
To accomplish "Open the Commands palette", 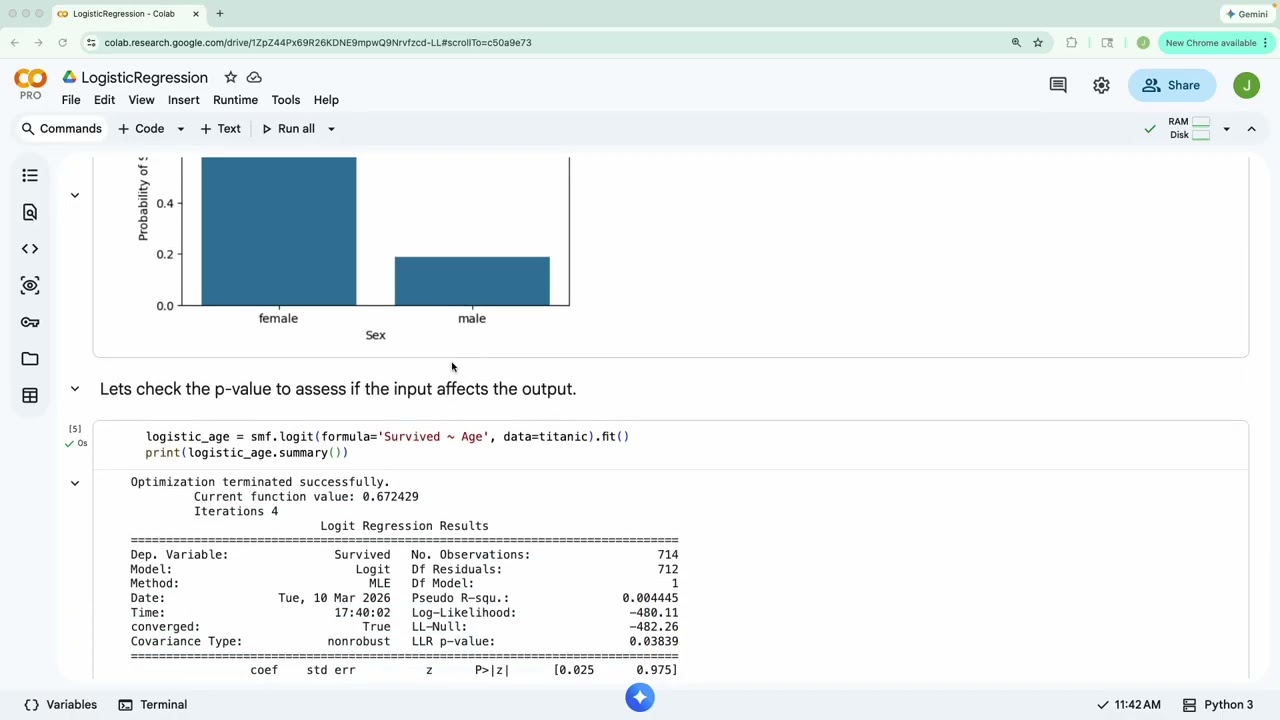I will [x=62, y=129].
